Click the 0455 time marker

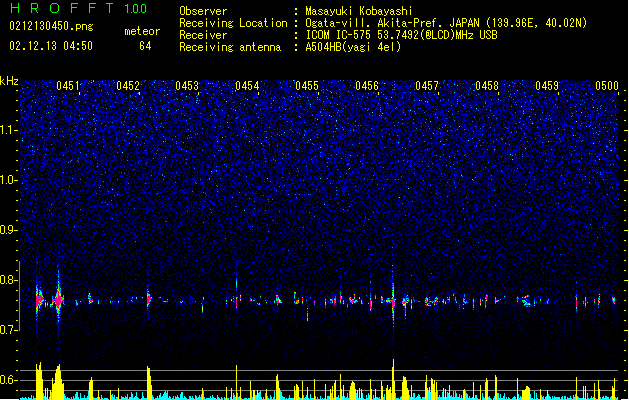[x=307, y=86]
